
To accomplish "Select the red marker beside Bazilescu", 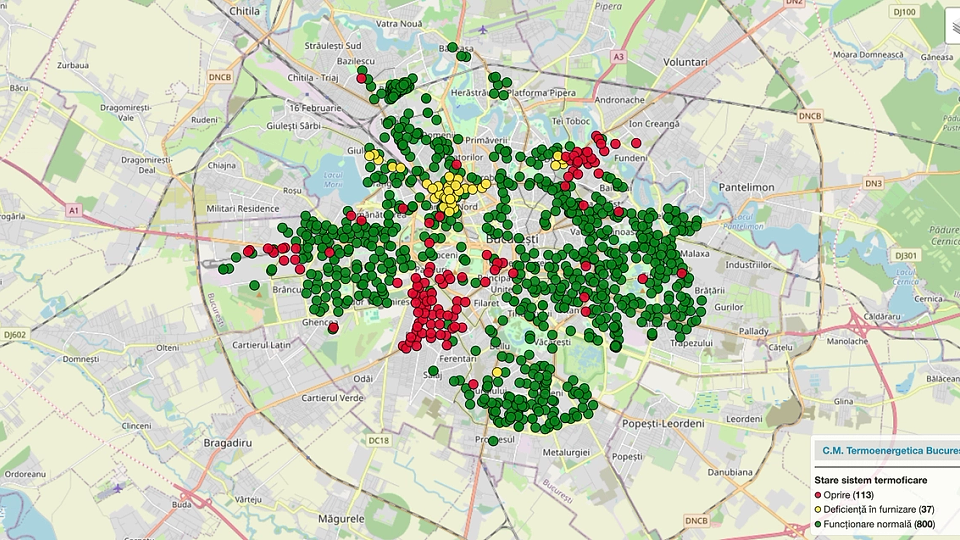I will [x=361, y=78].
